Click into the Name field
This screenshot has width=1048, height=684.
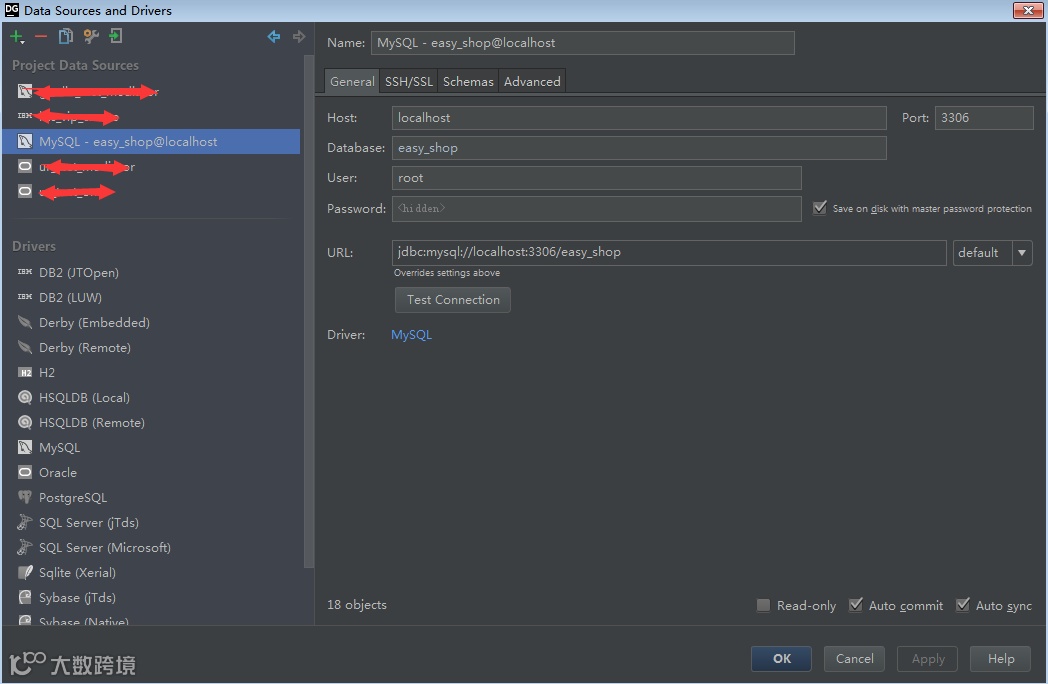tap(583, 43)
